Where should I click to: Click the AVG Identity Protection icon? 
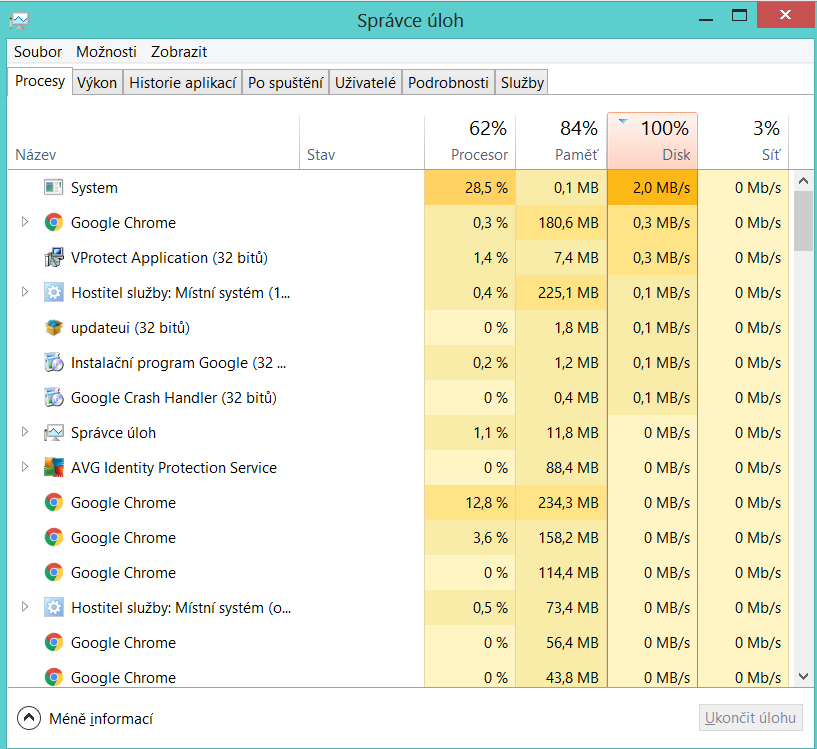click(54, 468)
